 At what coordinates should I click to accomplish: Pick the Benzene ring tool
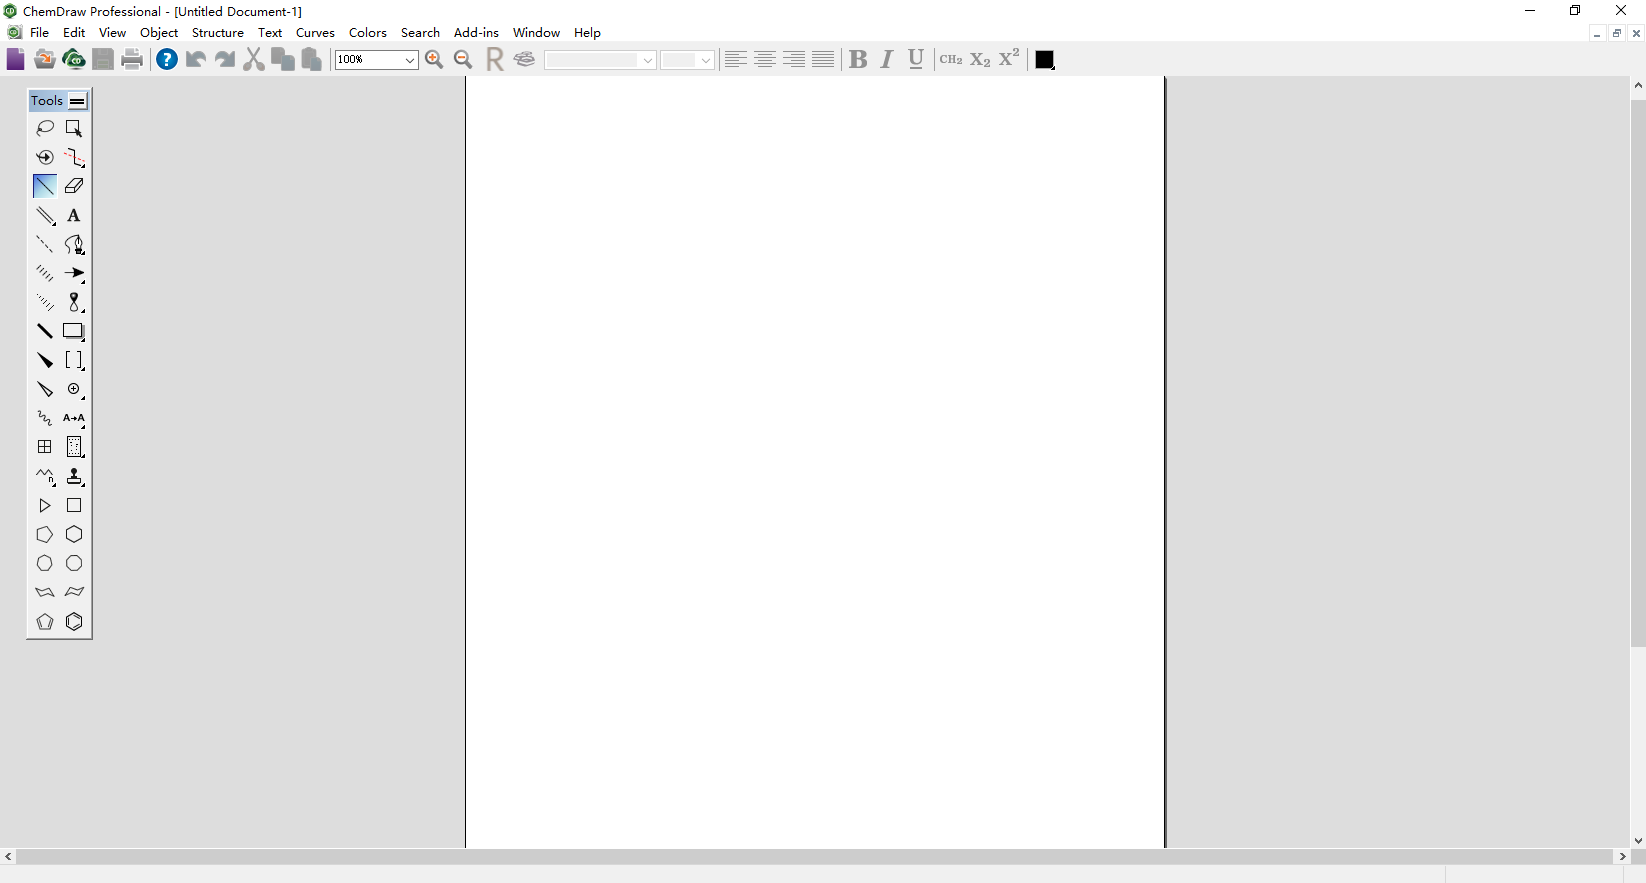pos(74,622)
